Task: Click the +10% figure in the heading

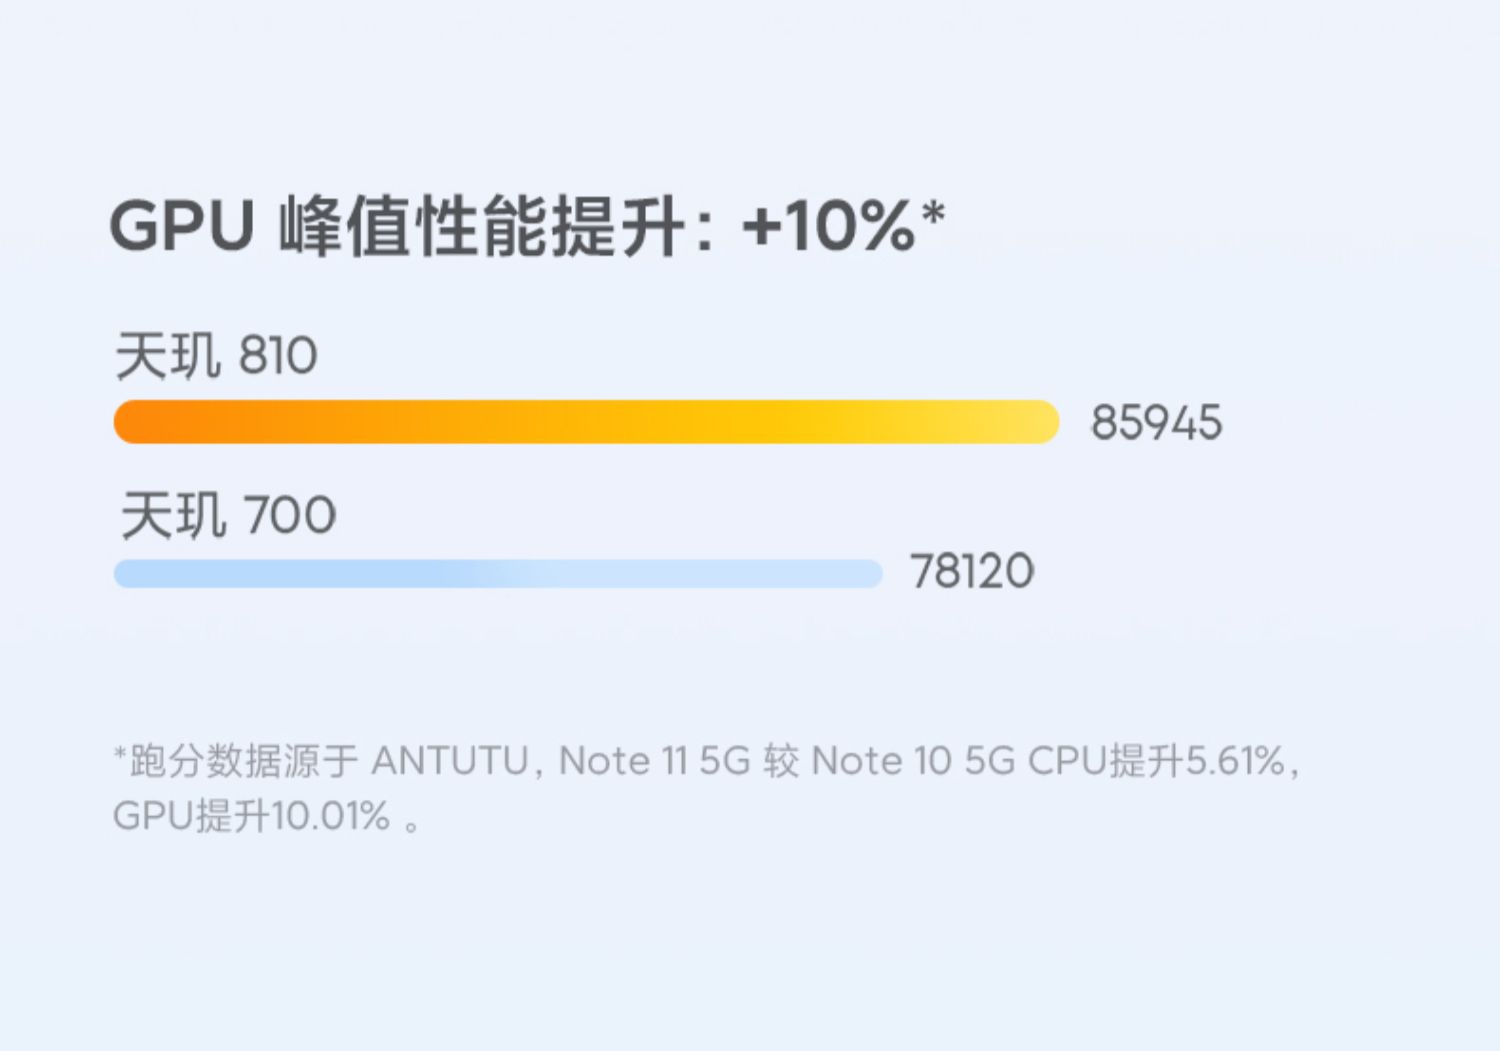Action: pos(828,226)
